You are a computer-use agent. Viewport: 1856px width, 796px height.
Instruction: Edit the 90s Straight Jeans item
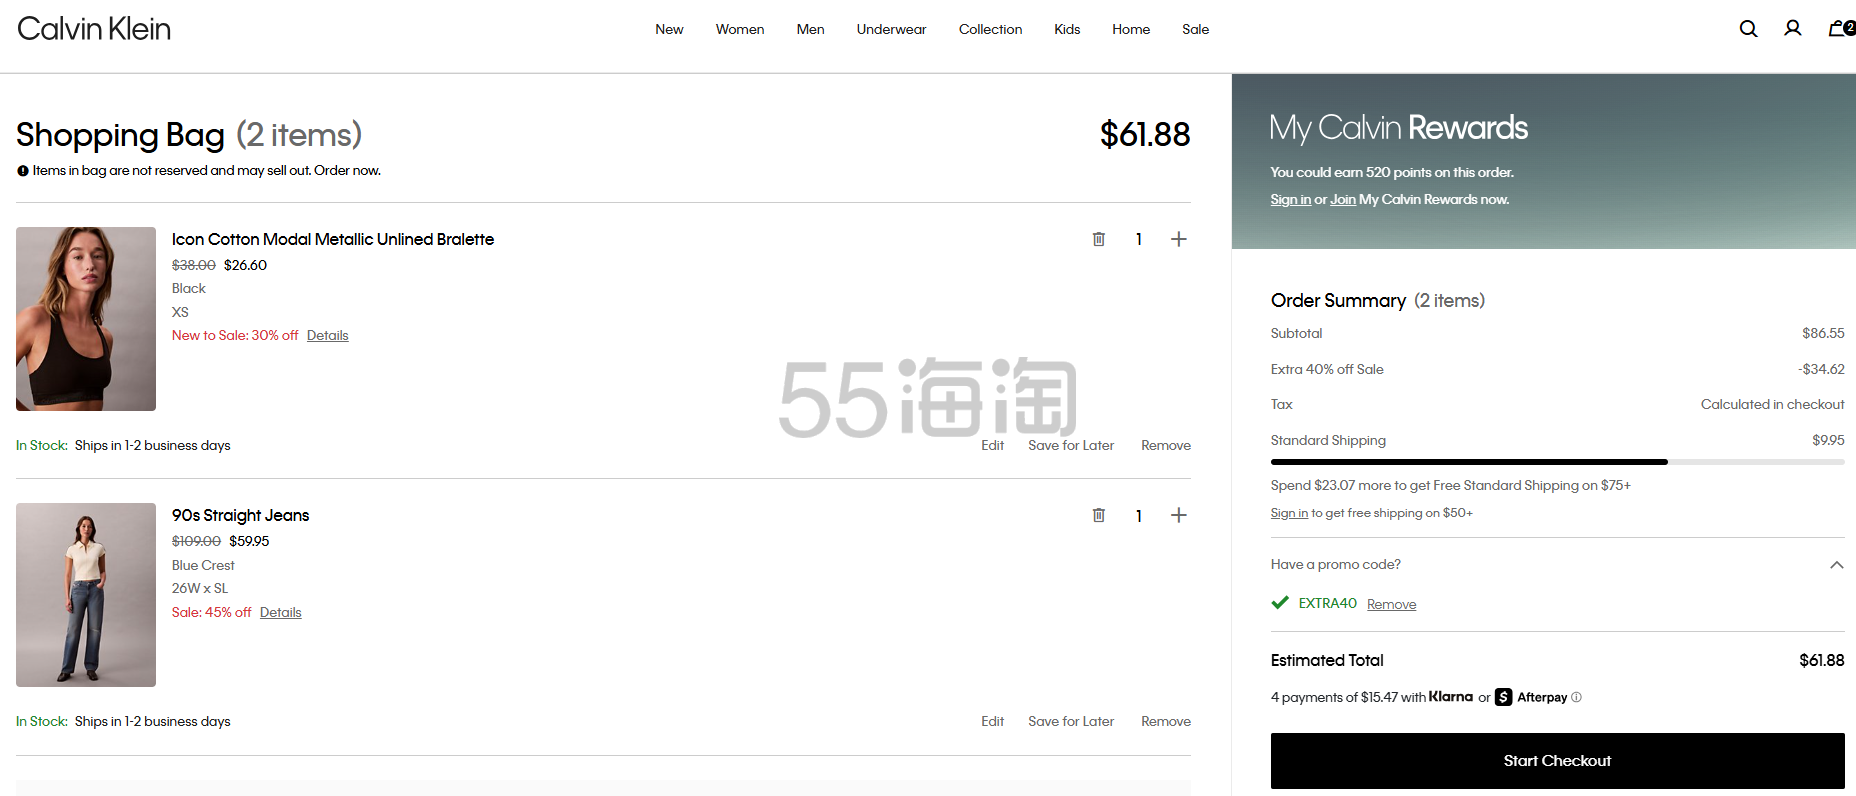[992, 721]
